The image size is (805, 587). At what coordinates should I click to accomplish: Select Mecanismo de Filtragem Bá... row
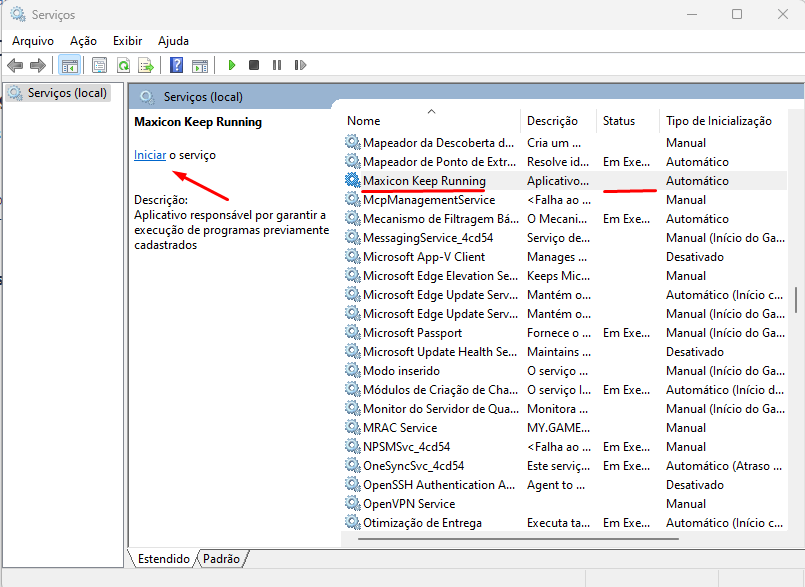[x=564, y=218]
